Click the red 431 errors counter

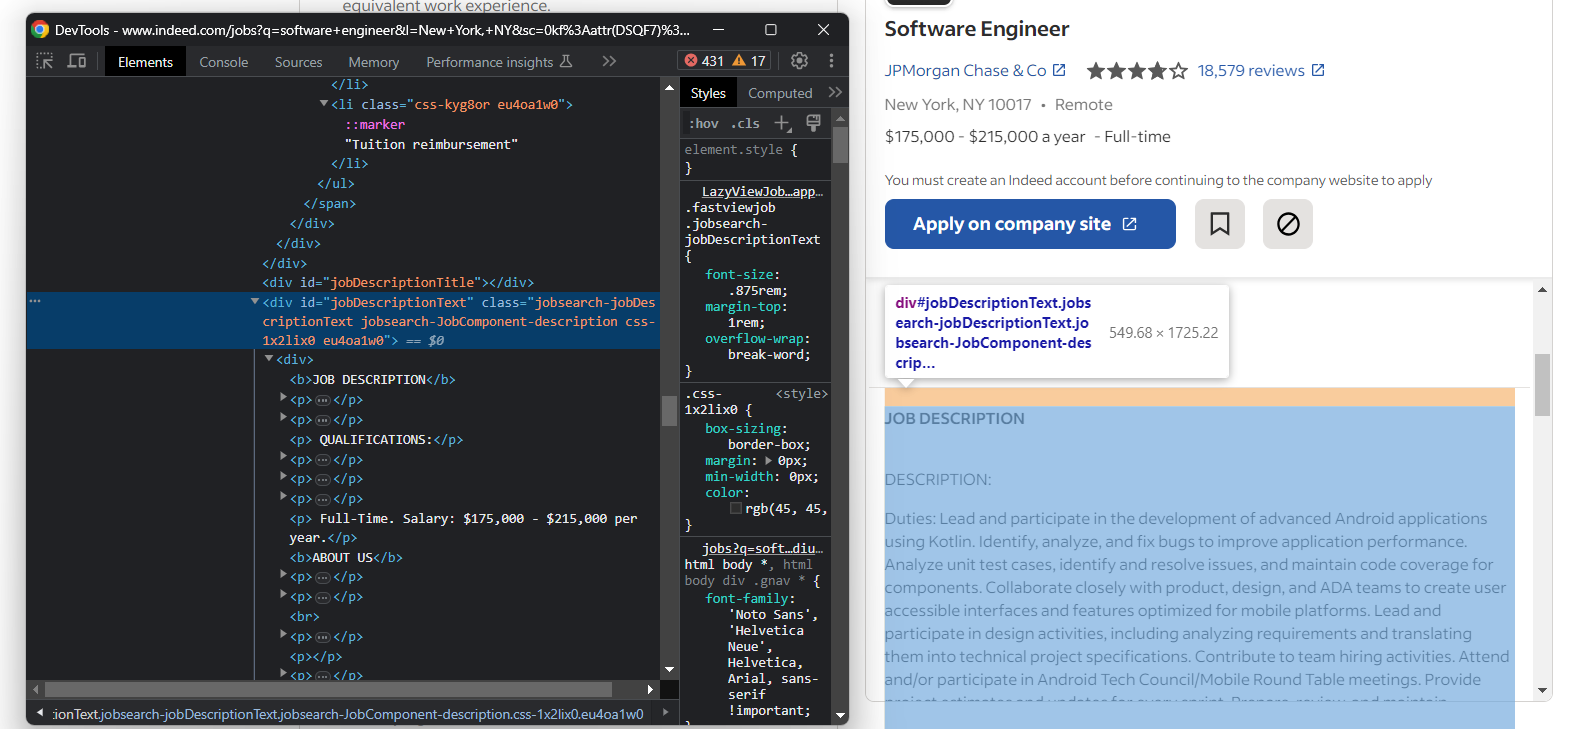pyautogui.click(x=704, y=61)
